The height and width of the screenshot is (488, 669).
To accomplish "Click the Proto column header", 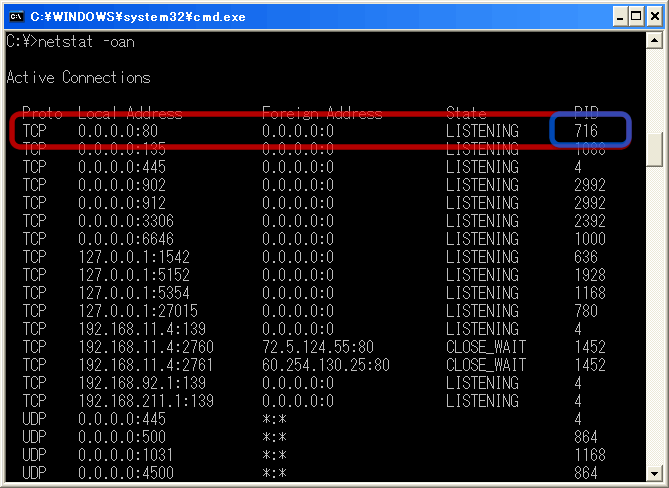I will 41,113.
